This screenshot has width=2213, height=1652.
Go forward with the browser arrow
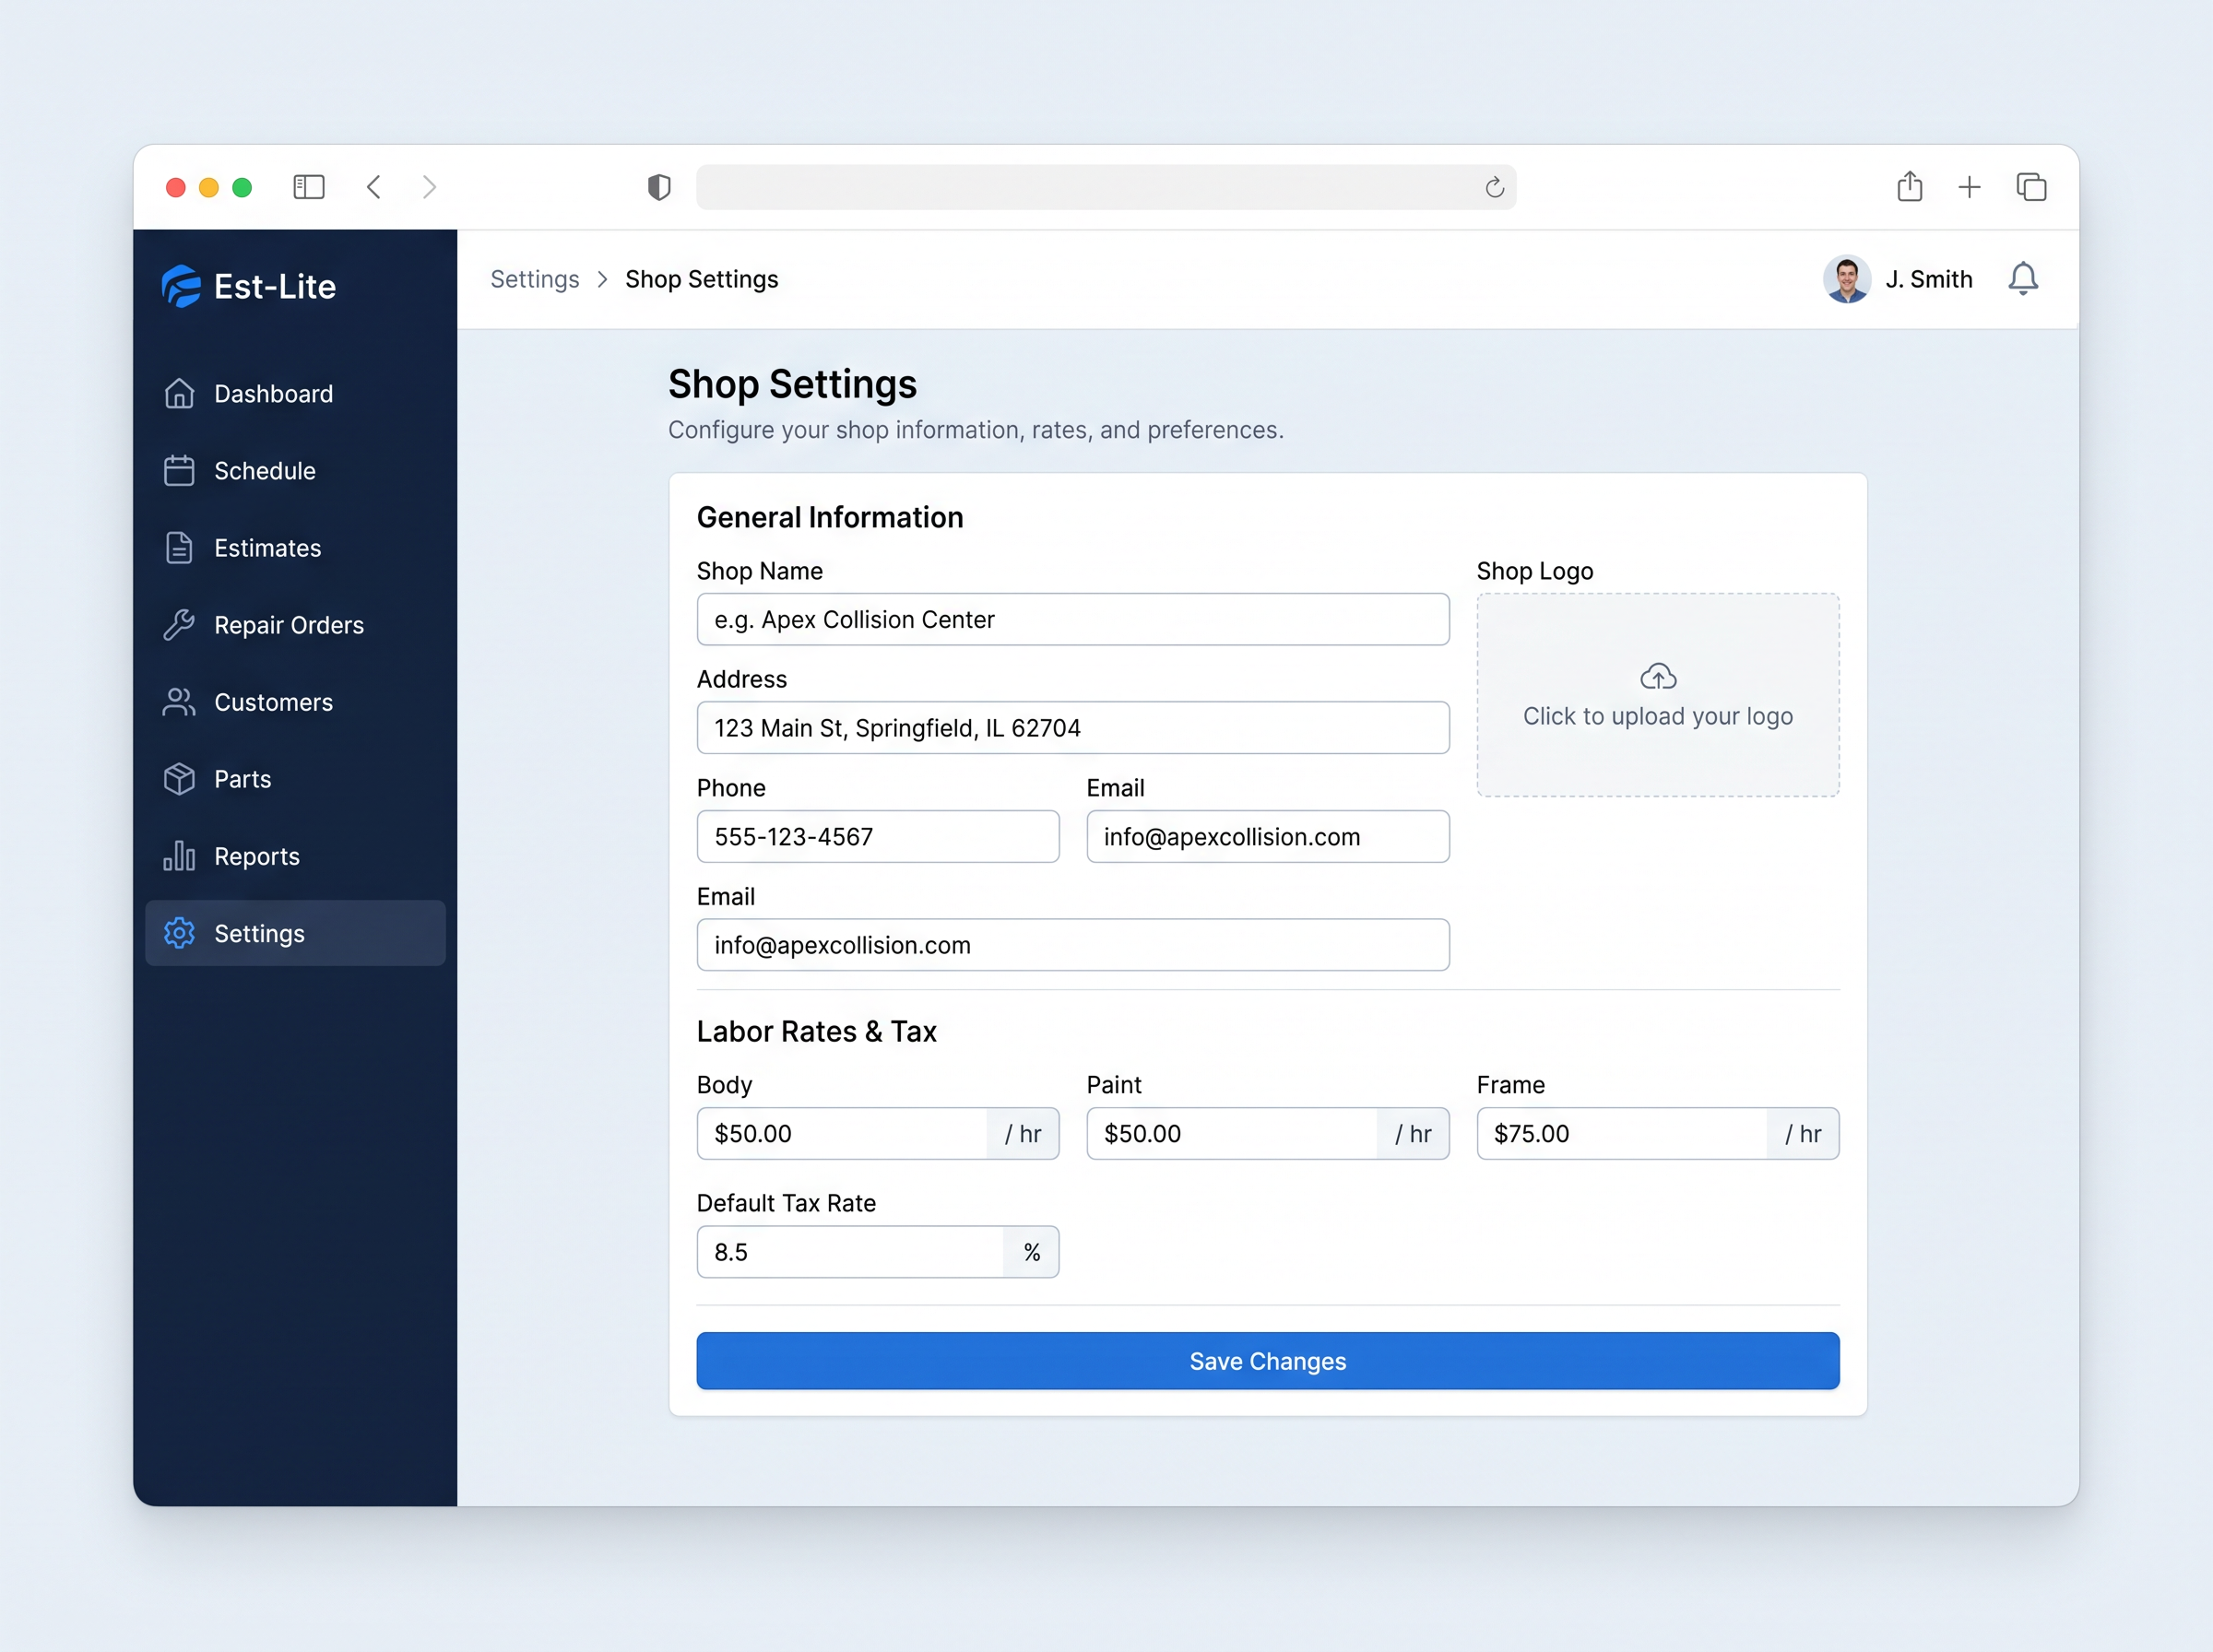tap(429, 187)
